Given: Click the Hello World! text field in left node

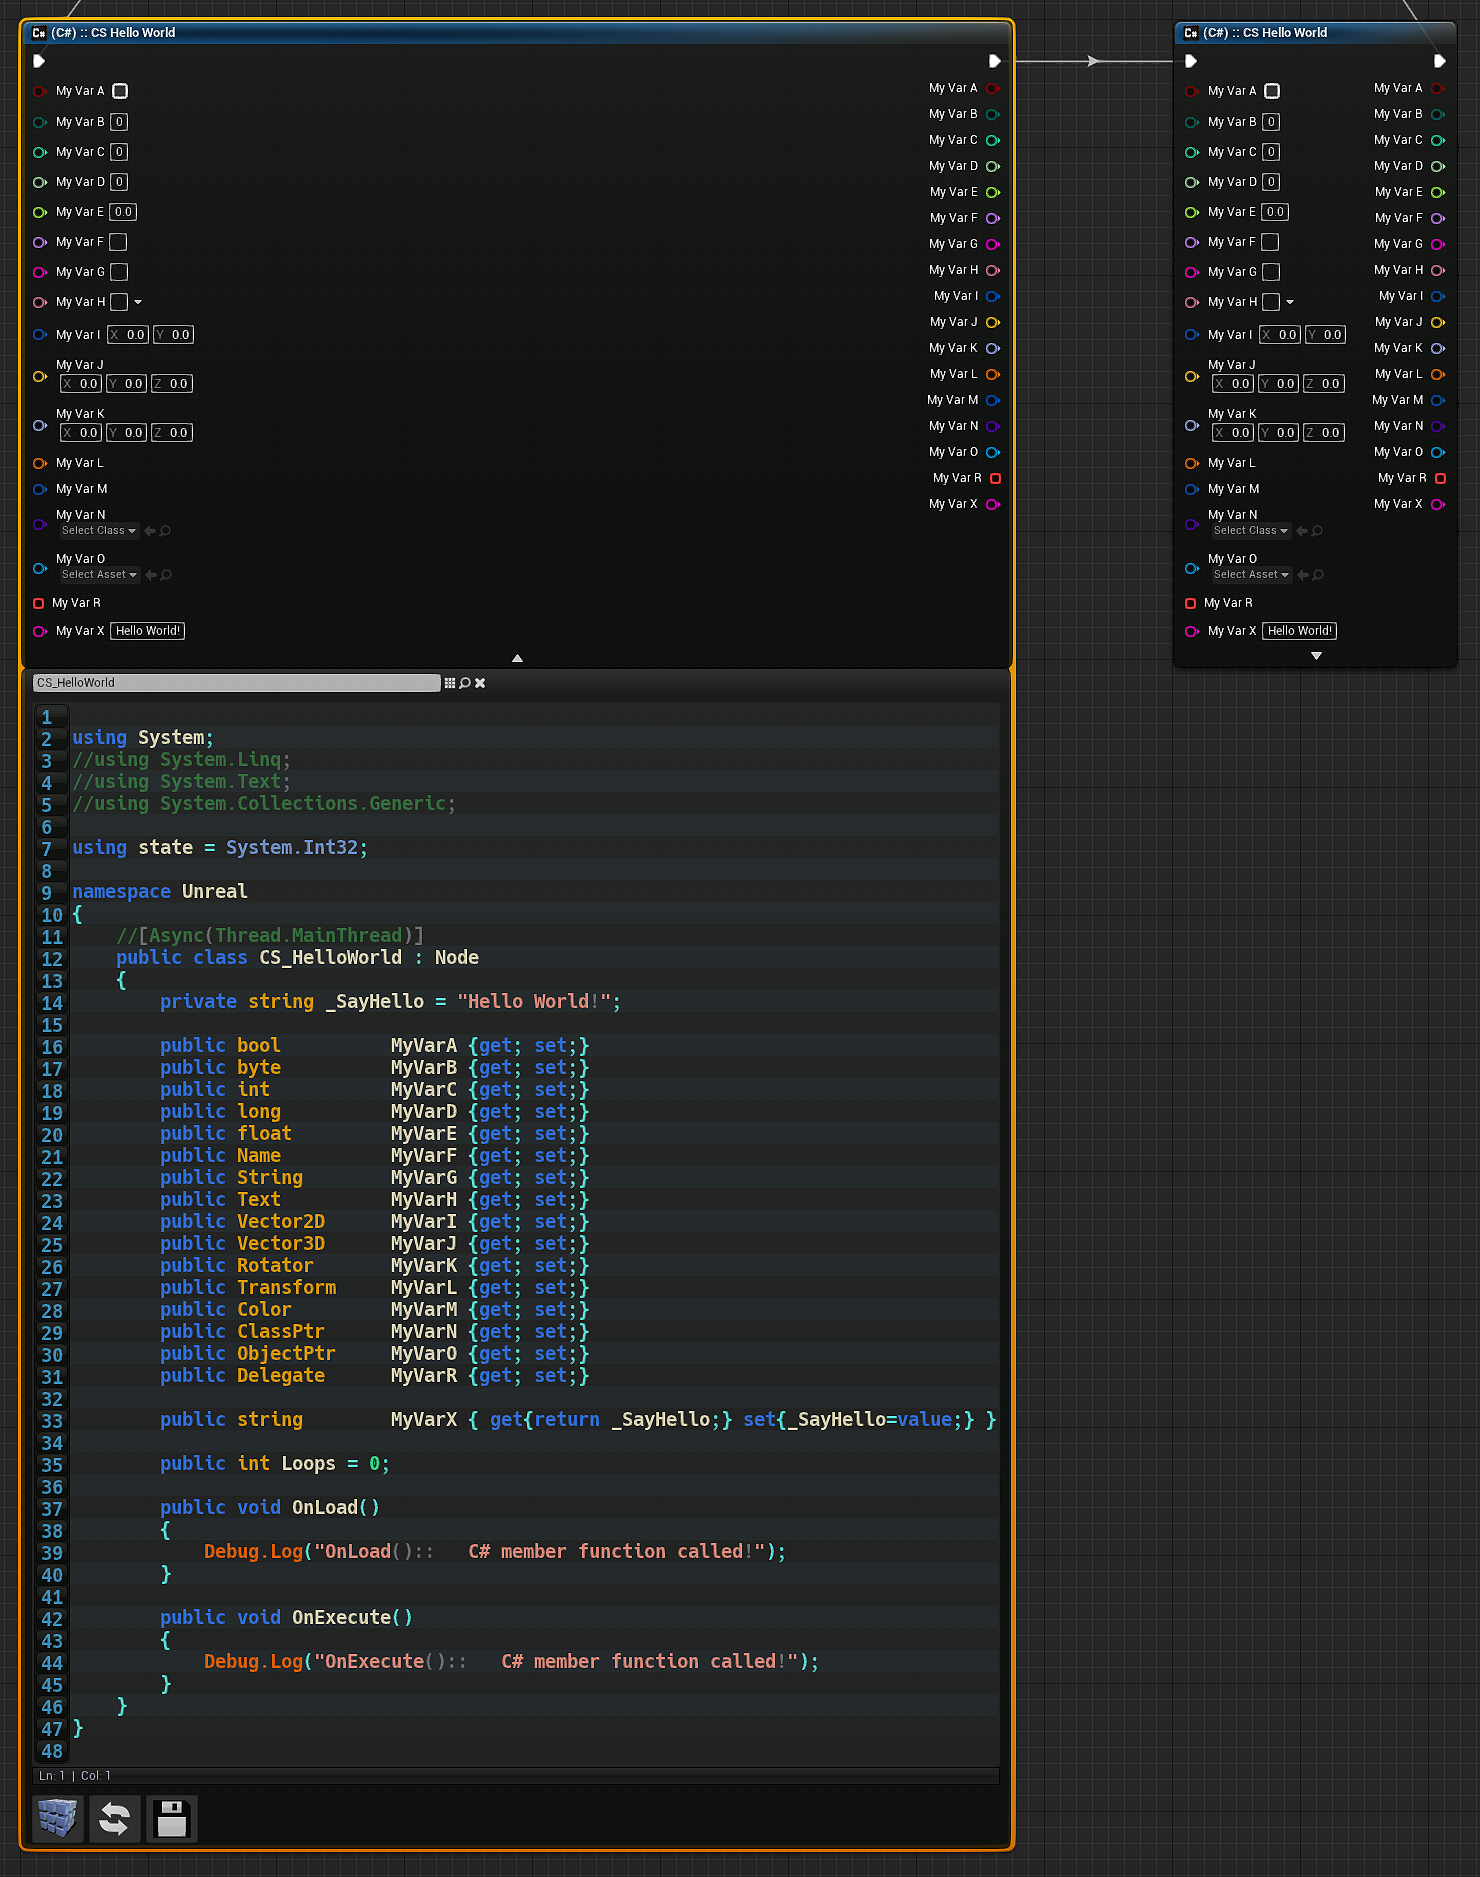Looking at the screenshot, I should point(148,631).
